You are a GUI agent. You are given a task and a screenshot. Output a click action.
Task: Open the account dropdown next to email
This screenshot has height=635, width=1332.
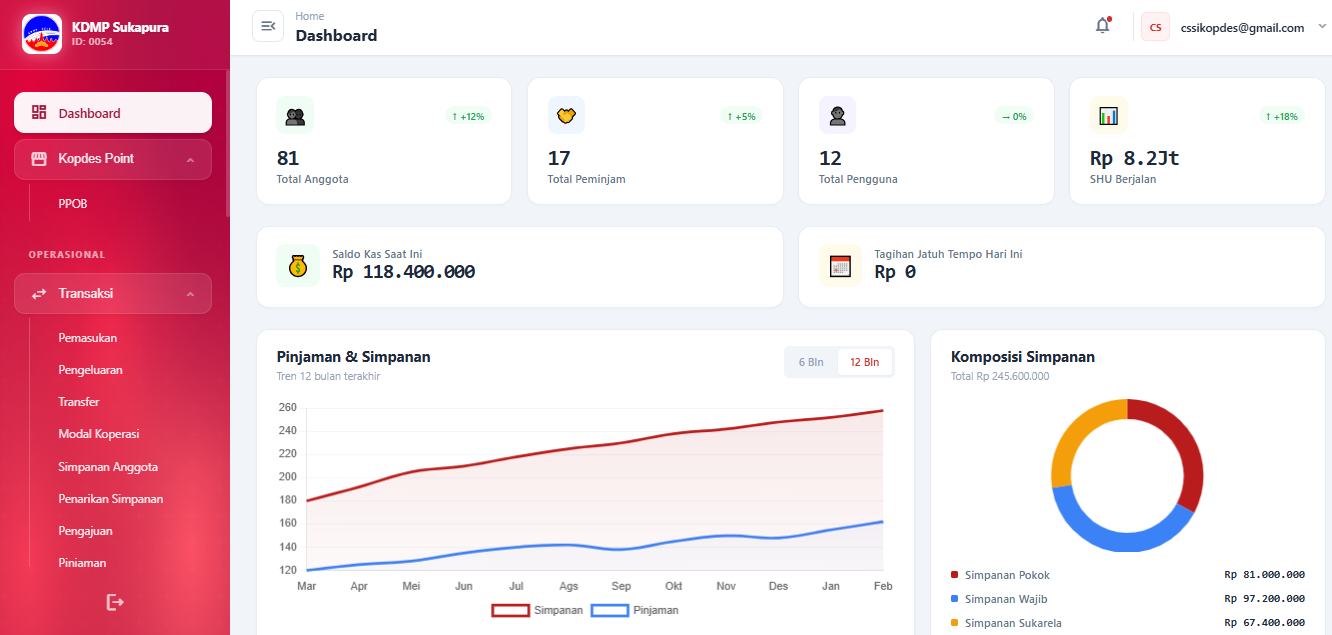(1322, 27)
